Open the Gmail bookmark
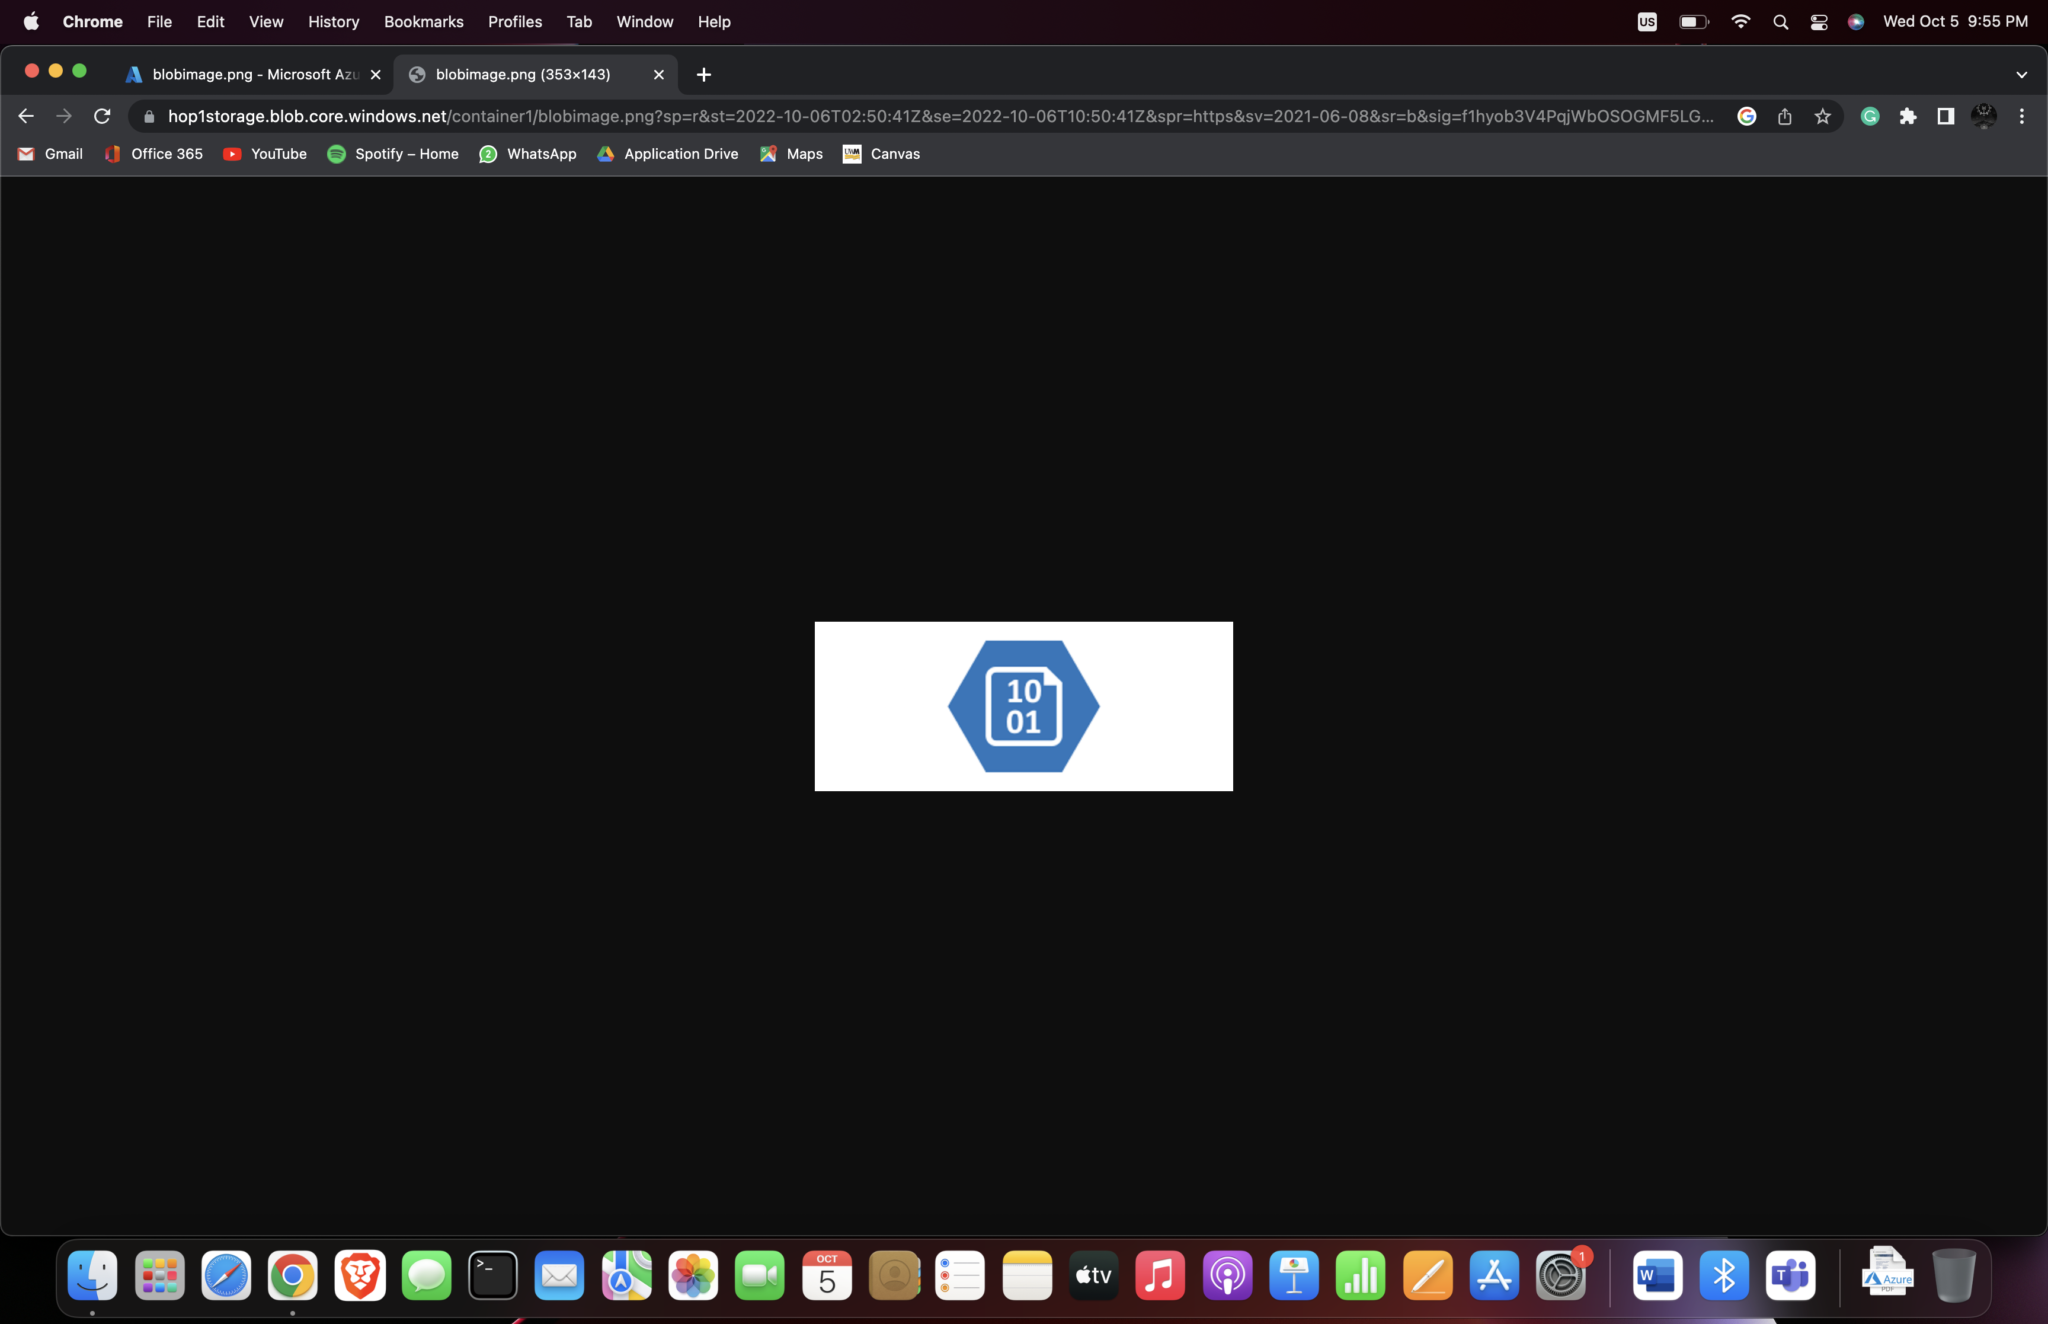Viewport: 2048px width, 1324px height. [x=49, y=154]
